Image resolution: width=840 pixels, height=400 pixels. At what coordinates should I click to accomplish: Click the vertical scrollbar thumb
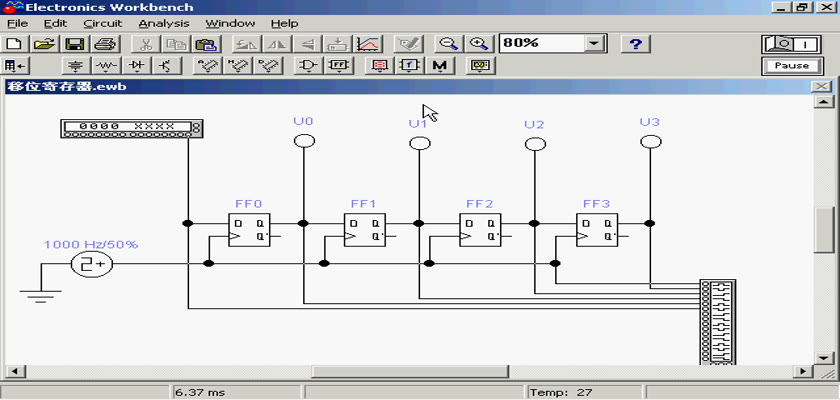824,231
